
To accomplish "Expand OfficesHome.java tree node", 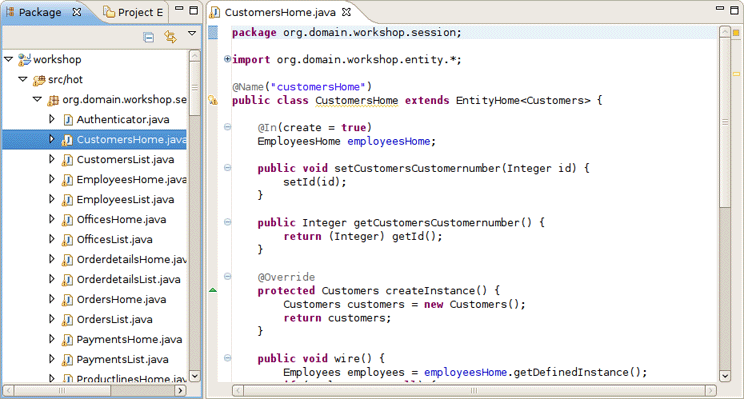I will (52, 219).
